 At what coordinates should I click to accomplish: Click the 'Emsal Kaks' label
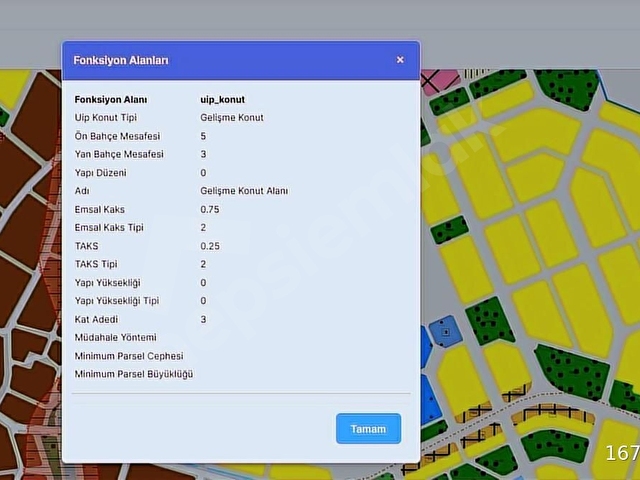pos(100,209)
